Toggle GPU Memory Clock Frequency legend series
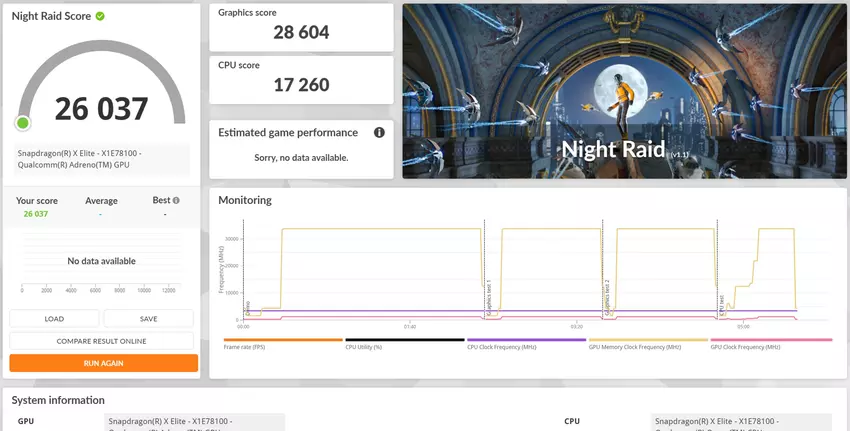The width and height of the screenshot is (850, 431). click(x=635, y=347)
